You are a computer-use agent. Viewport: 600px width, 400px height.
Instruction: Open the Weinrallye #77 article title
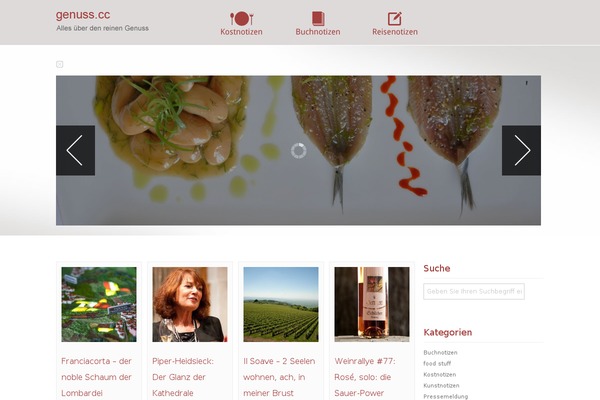(x=365, y=377)
